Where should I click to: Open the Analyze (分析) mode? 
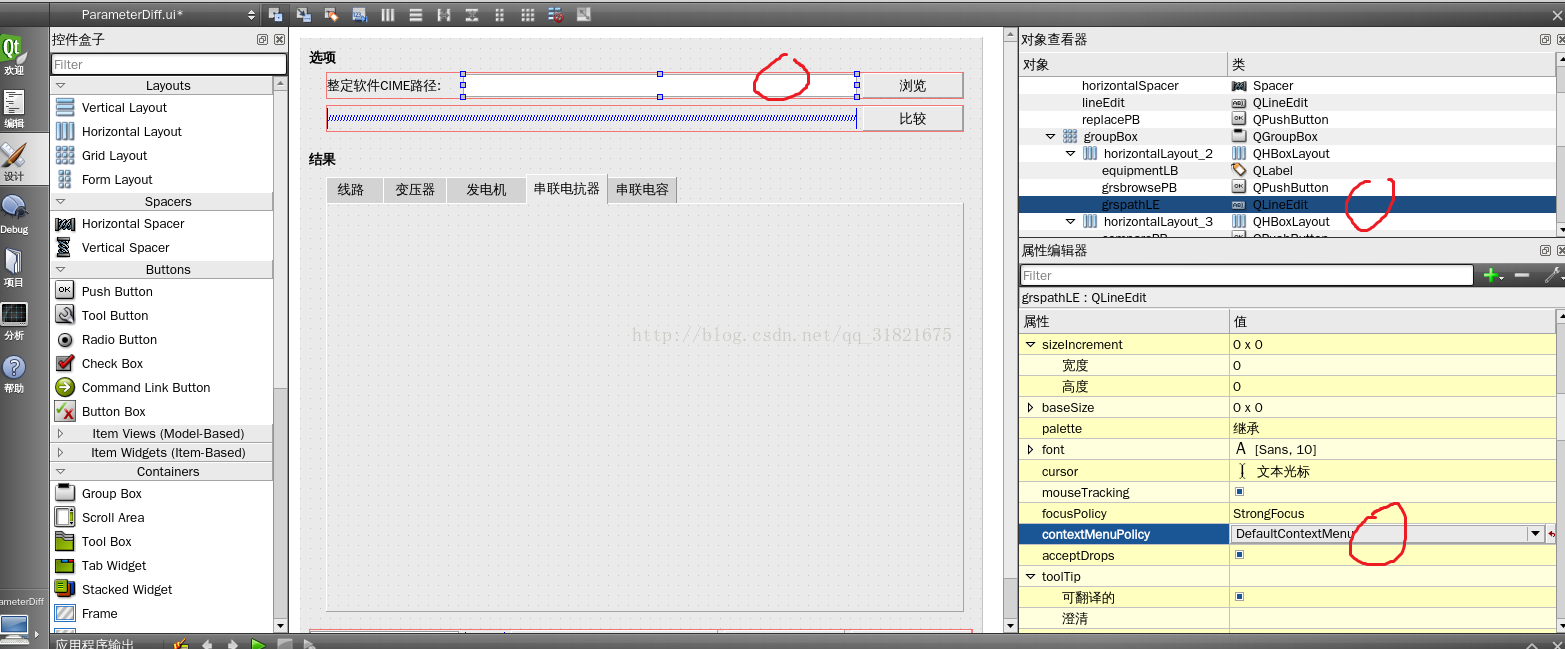(13, 321)
